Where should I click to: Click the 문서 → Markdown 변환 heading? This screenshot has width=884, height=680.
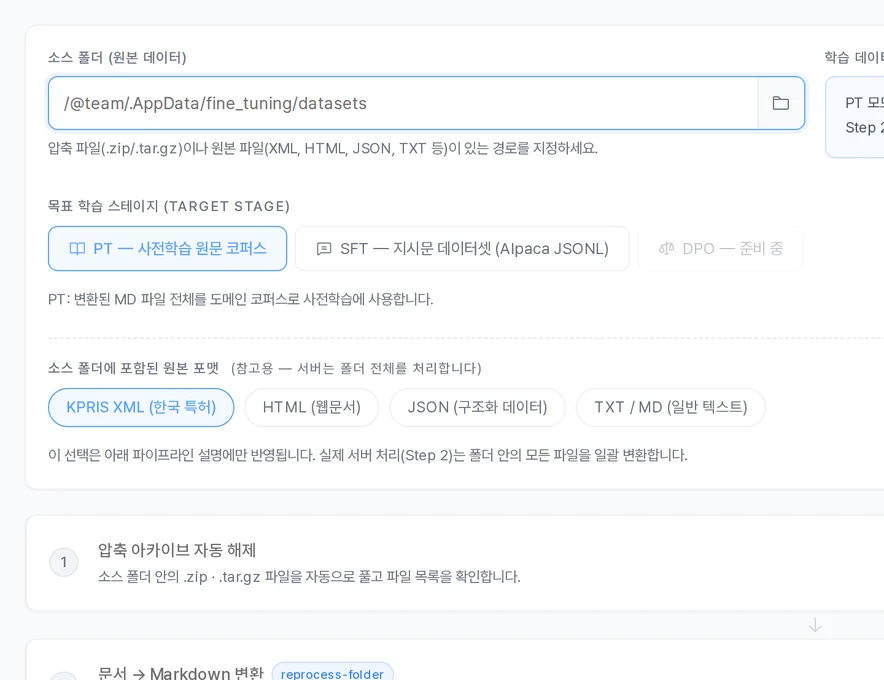(x=181, y=673)
